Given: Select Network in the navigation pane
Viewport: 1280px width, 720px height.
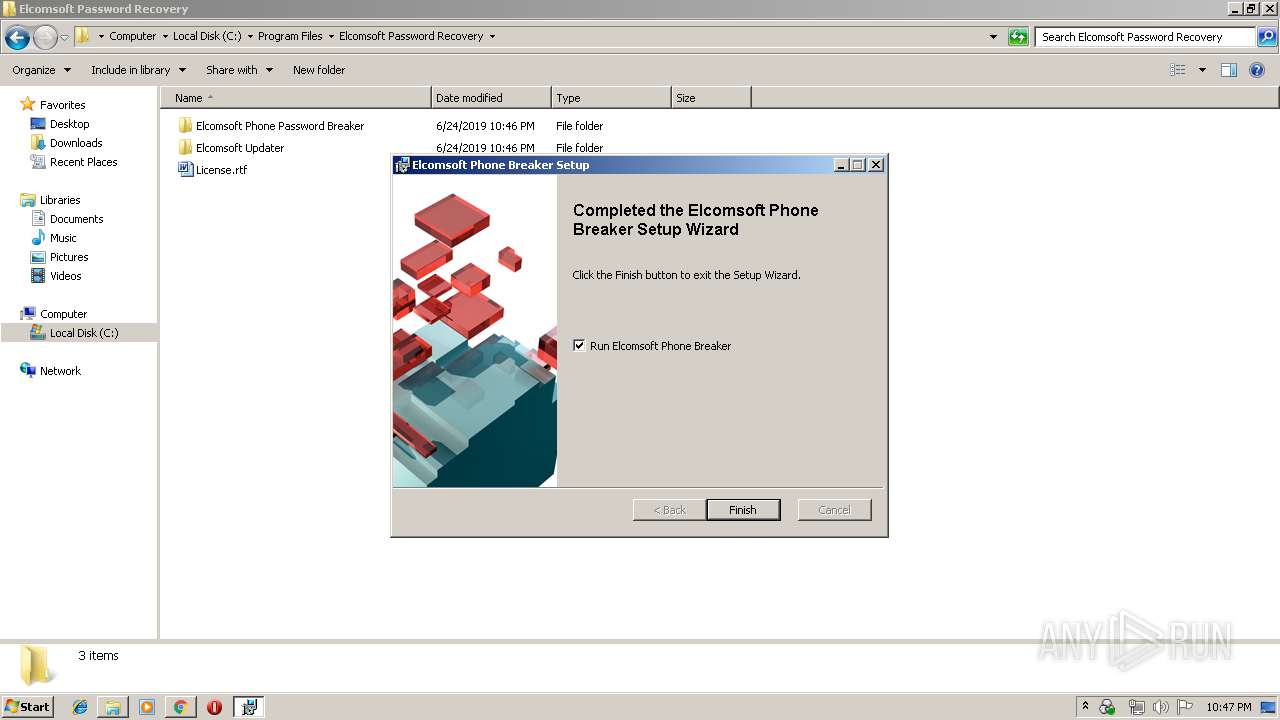Looking at the screenshot, I should (x=50, y=371).
